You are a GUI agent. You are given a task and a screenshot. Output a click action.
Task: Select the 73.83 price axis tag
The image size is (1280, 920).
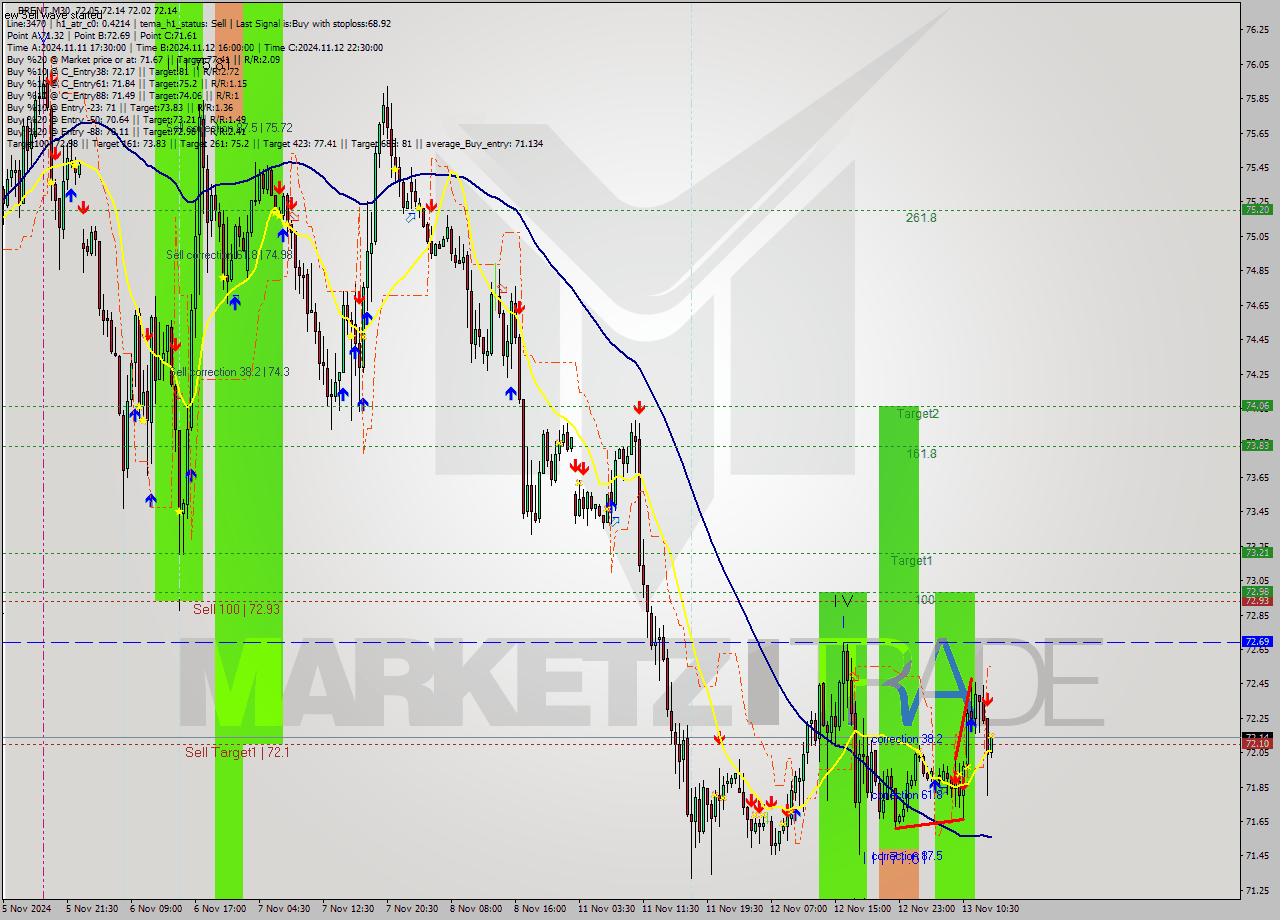(x=1257, y=445)
